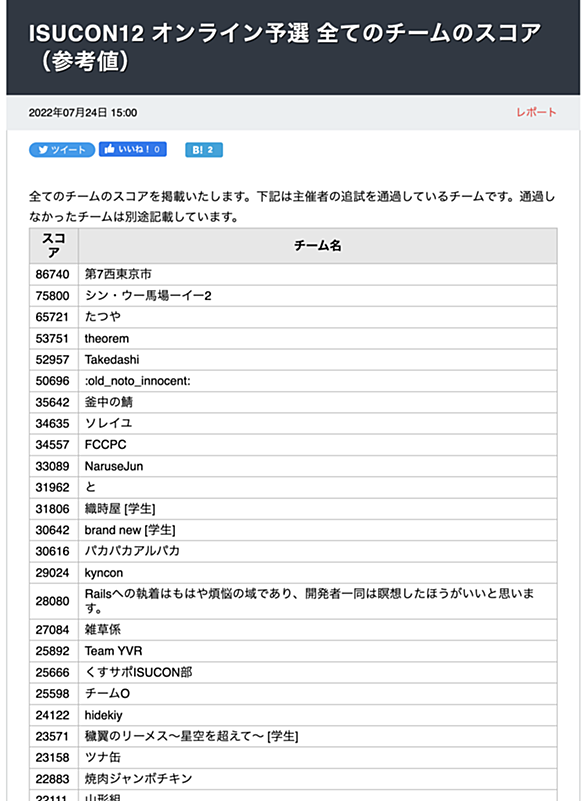586x801 pixels.
Task: Open the レポート category link
Action: 536,112
